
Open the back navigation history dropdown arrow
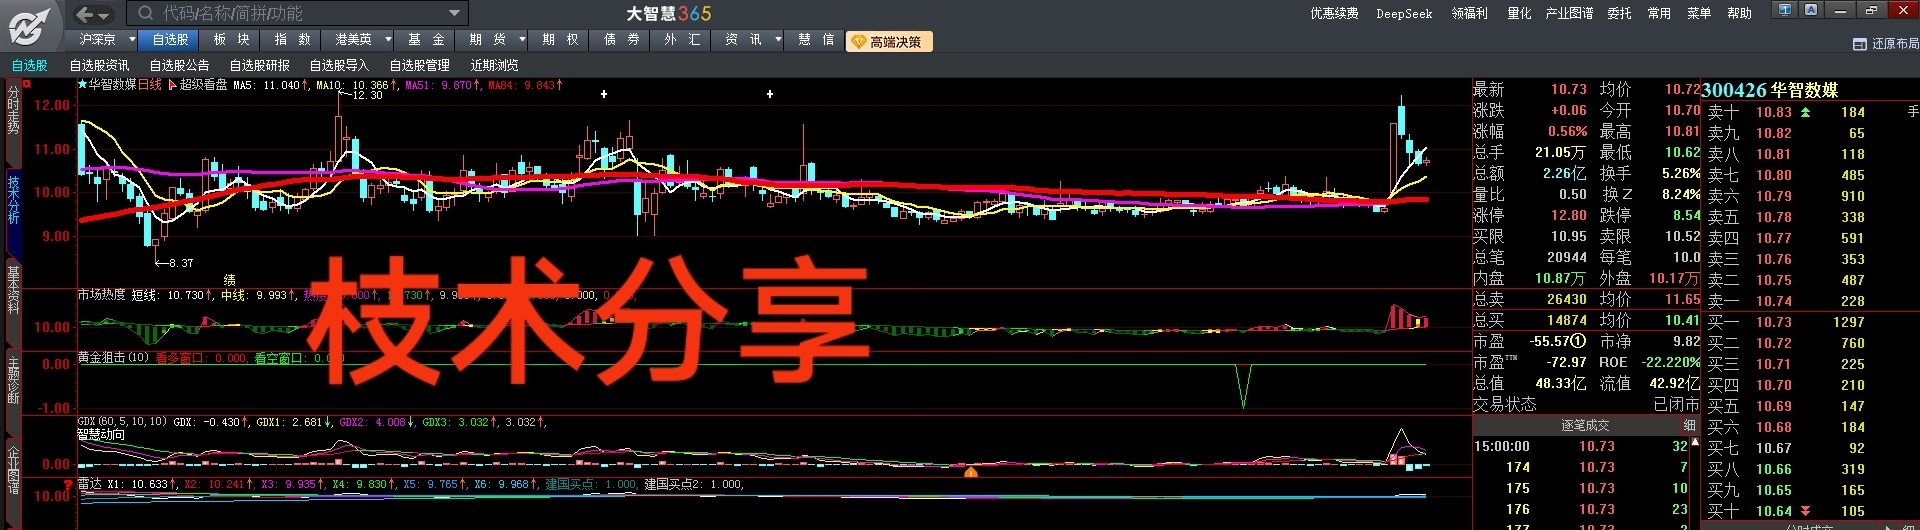click(x=103, y=15)
